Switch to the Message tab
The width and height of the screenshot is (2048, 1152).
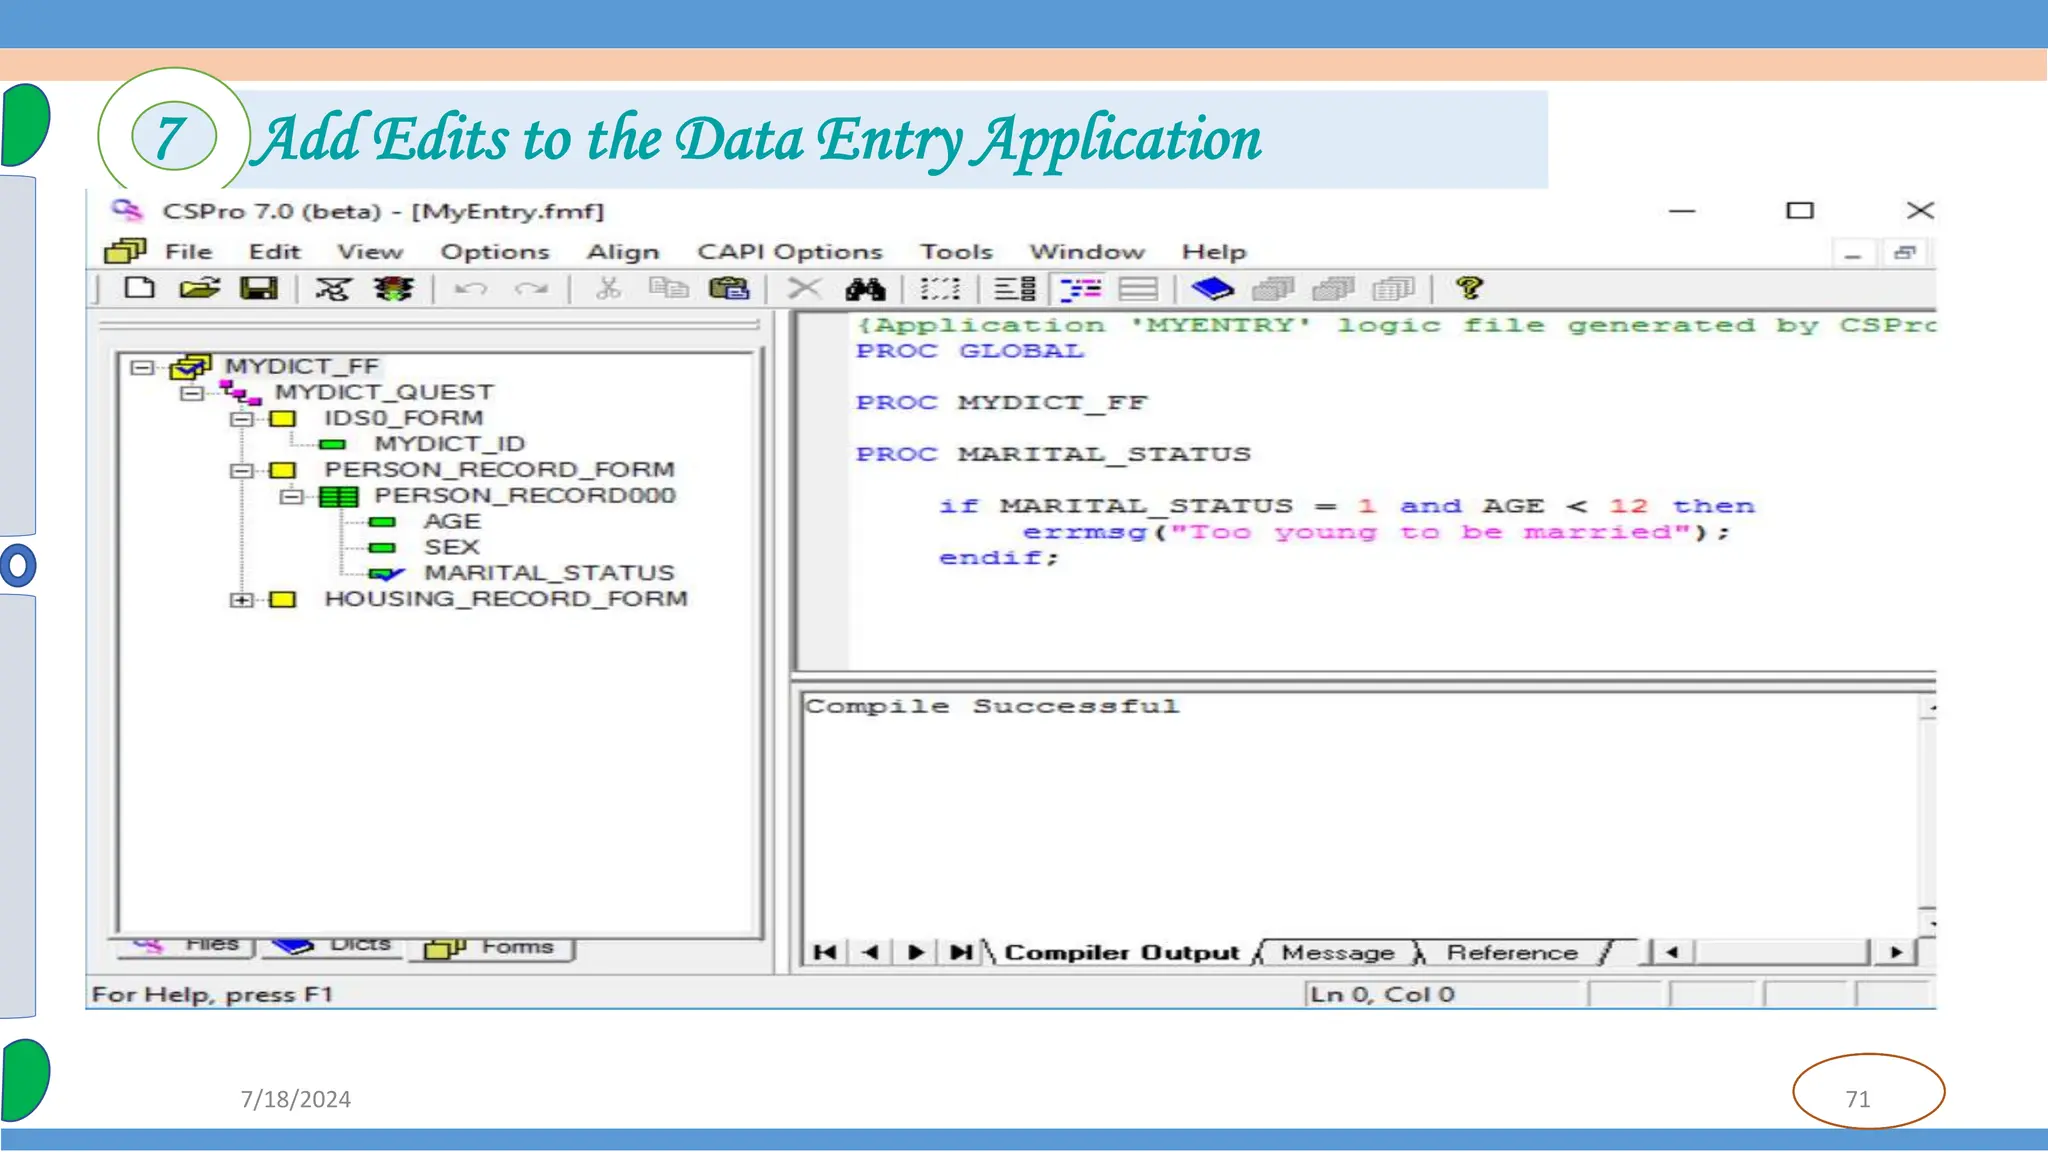coord(1338,953)
